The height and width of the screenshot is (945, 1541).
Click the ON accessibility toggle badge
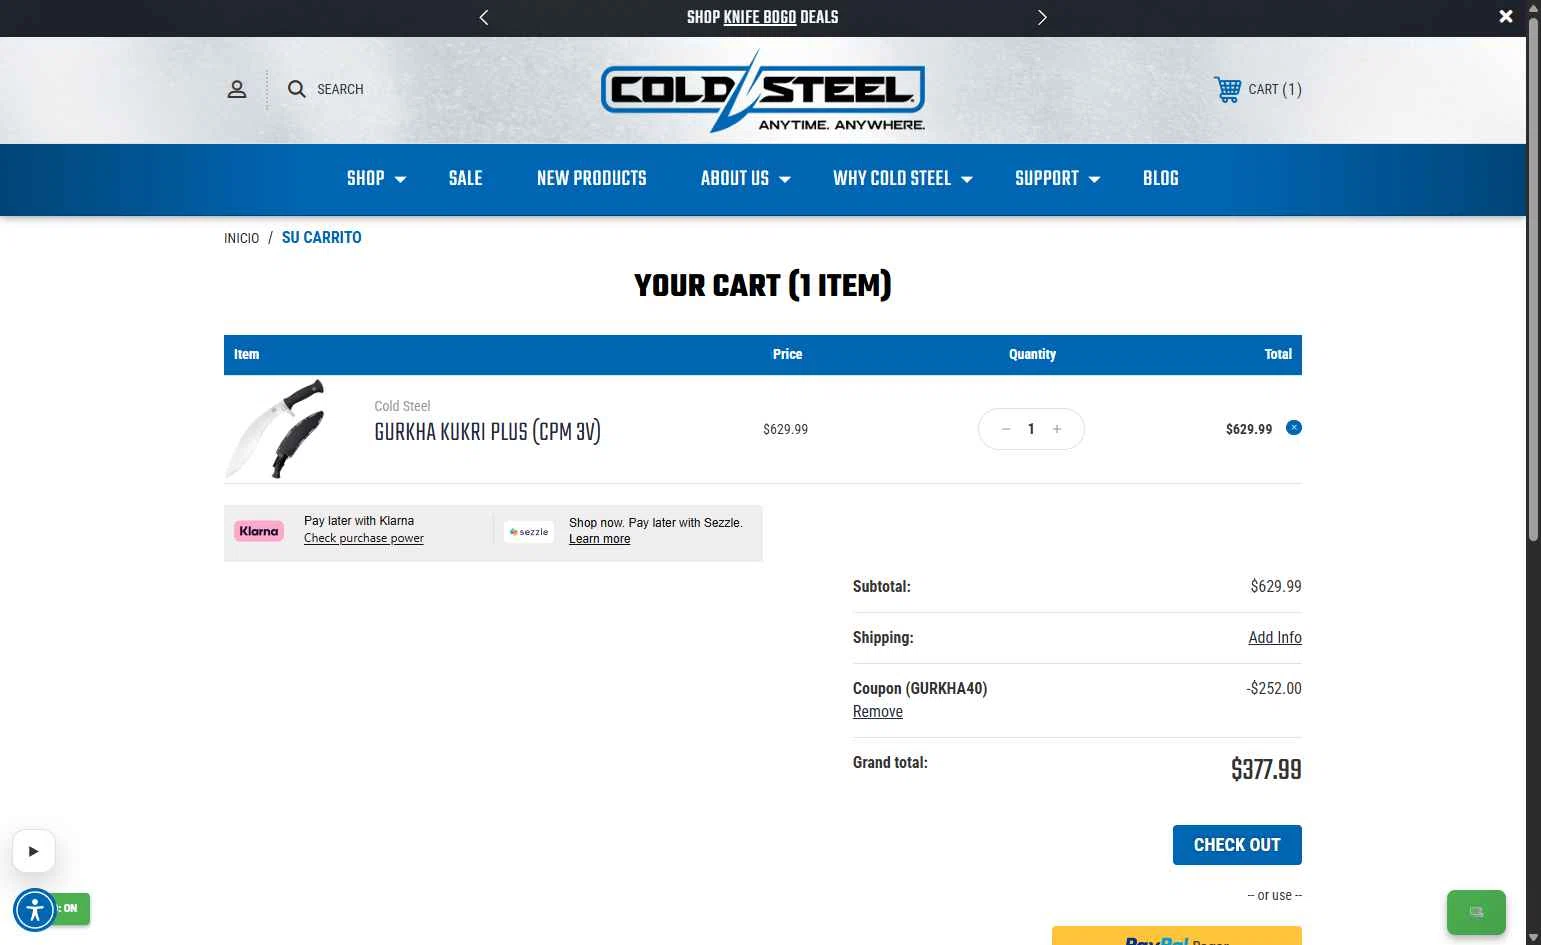tap(72, 908)
